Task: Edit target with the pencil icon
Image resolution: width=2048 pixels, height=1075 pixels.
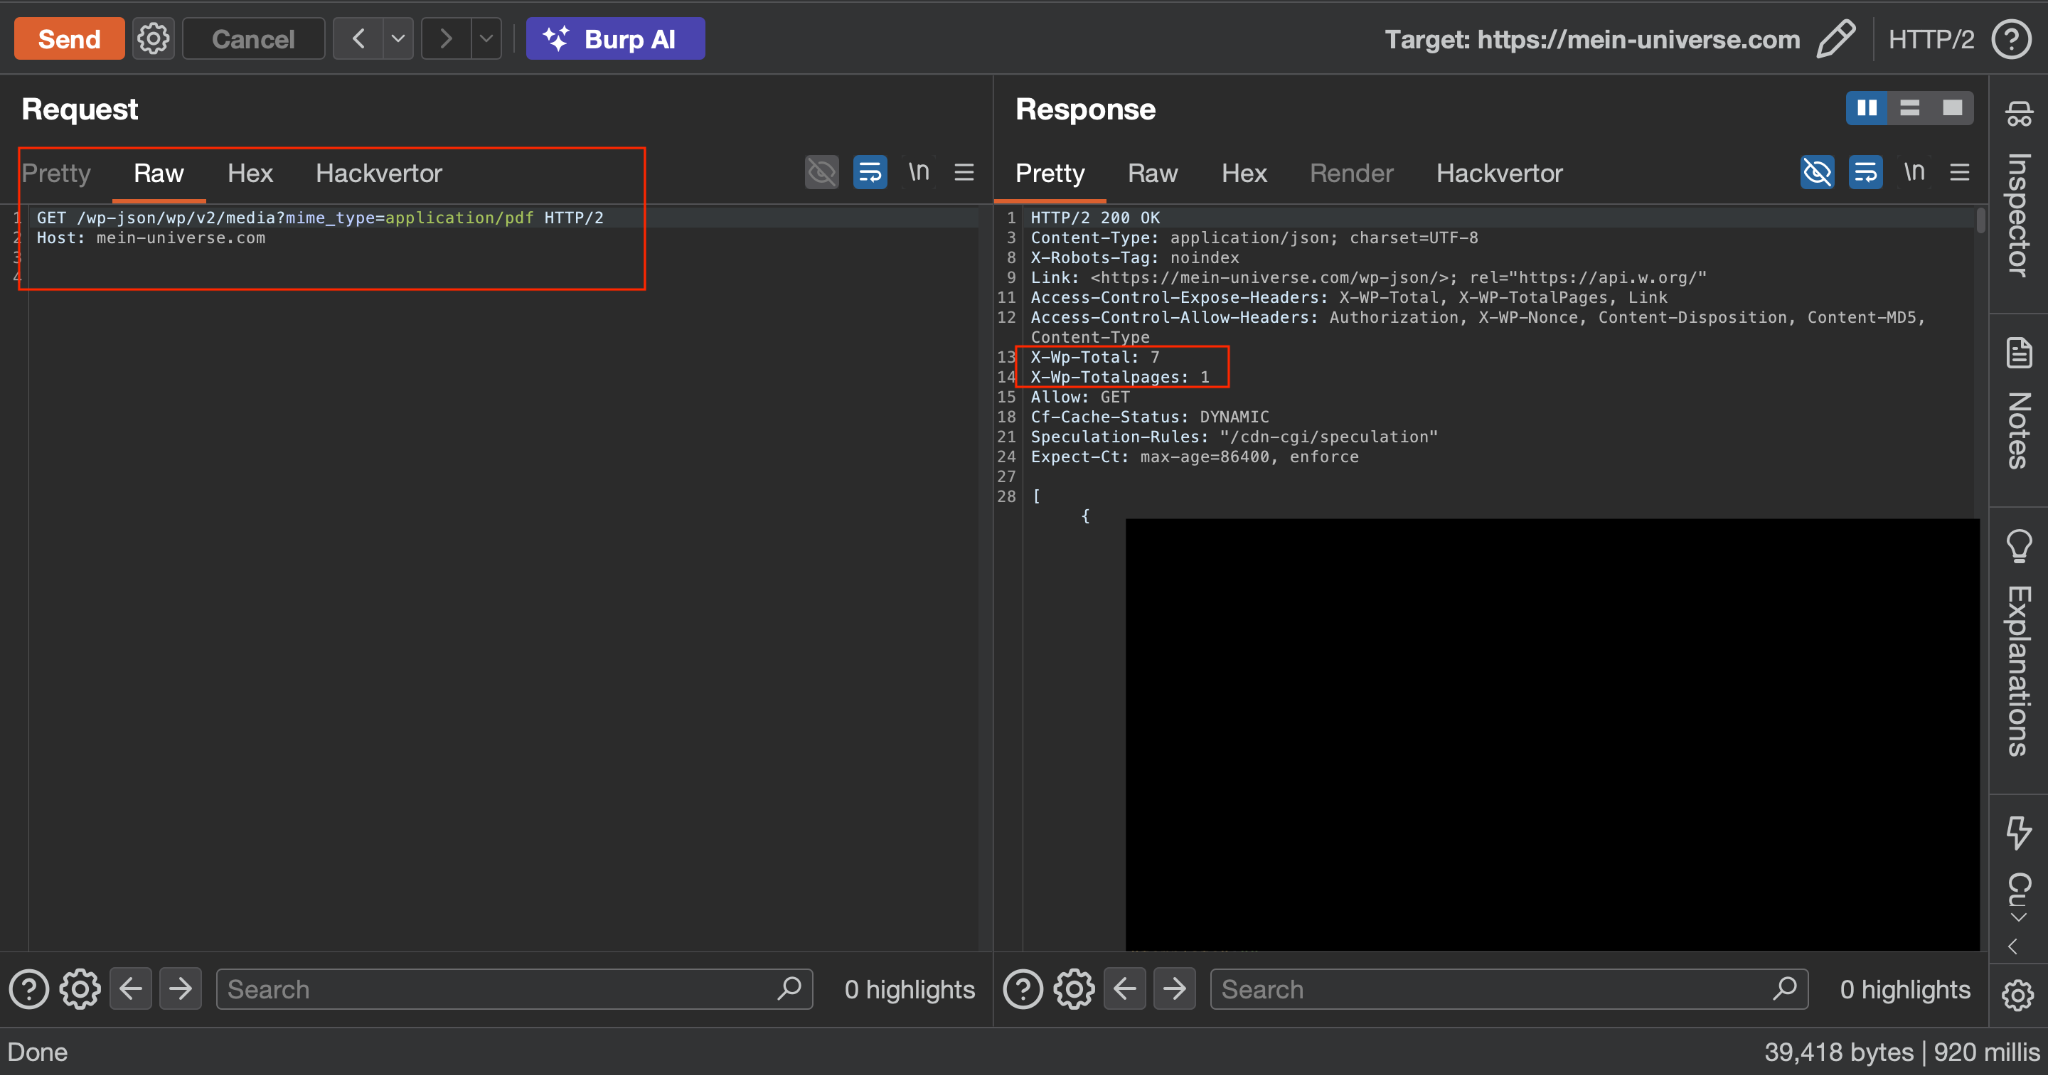Action: pyautogui.click(x=1836, y=39)
